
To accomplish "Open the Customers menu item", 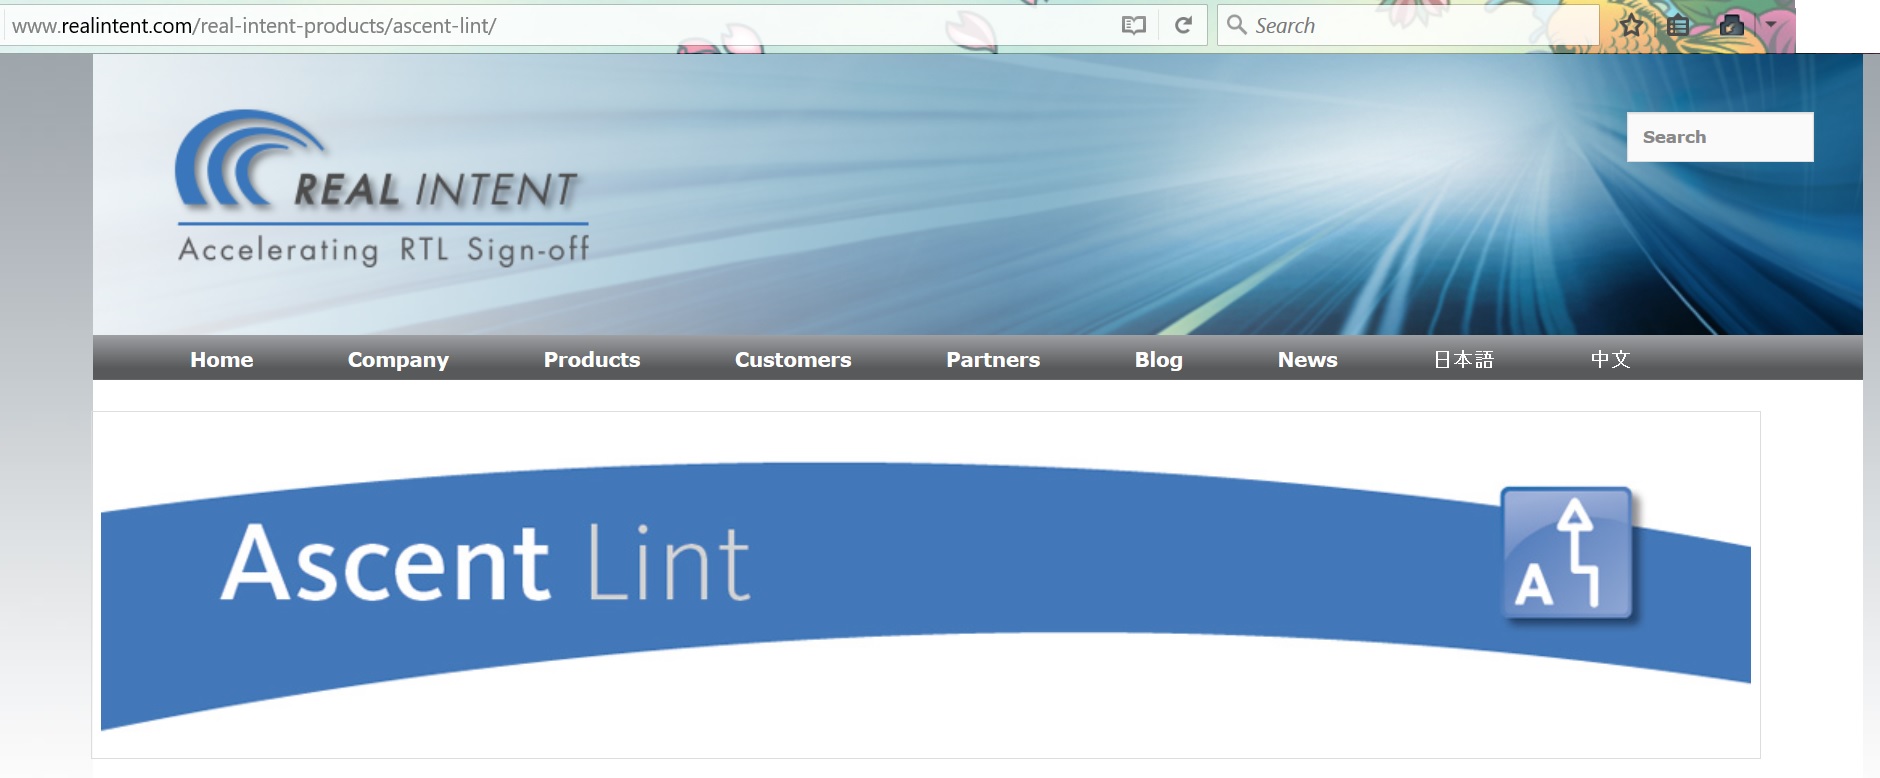I will (793, 360).
